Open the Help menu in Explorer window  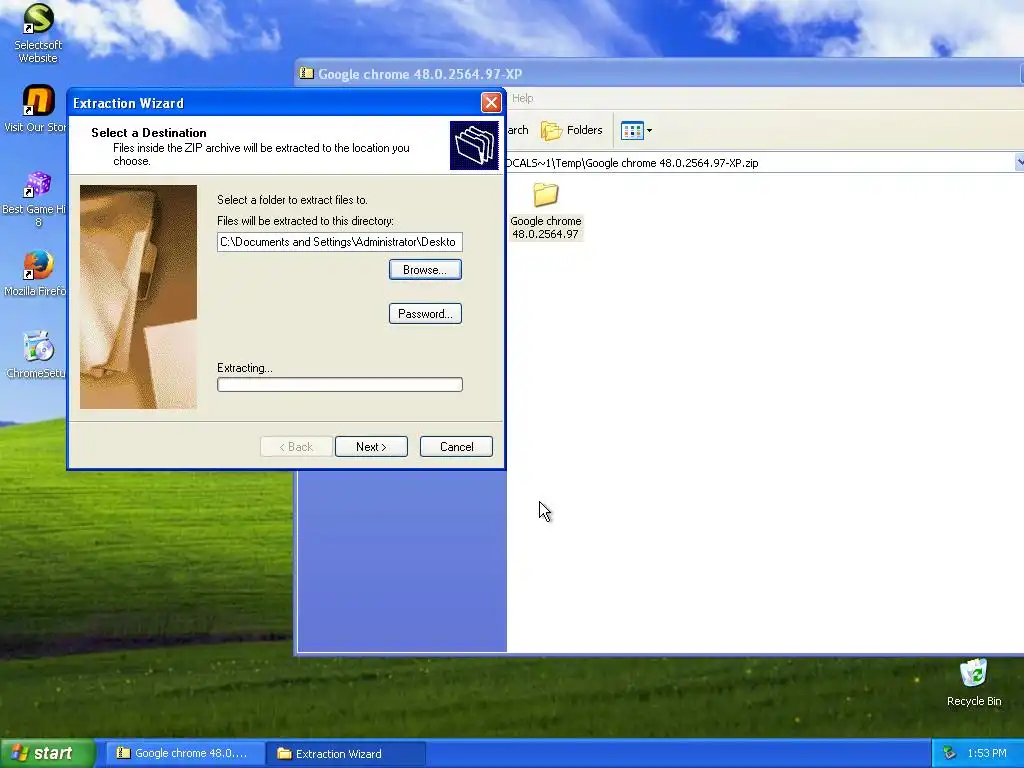(522, 98)
